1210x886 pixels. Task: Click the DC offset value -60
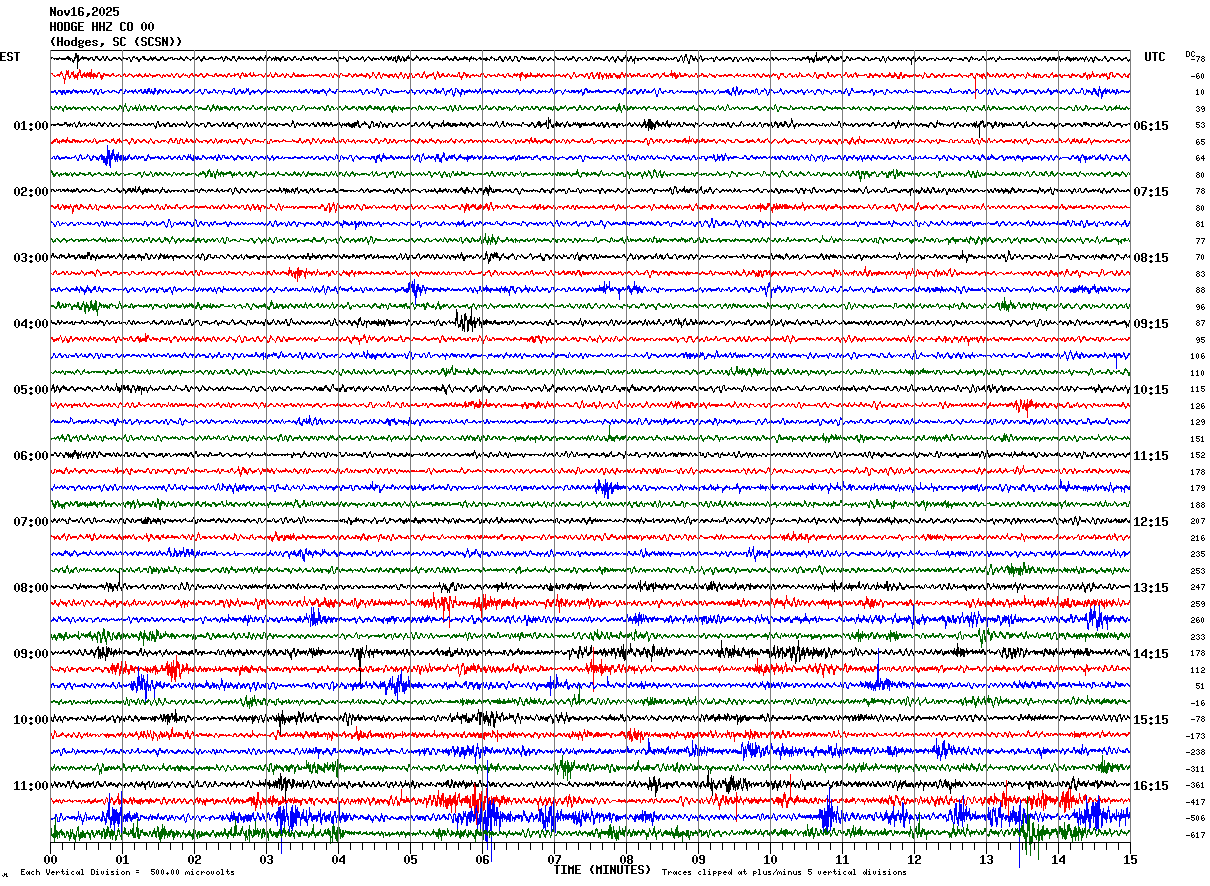(1197, 76)
